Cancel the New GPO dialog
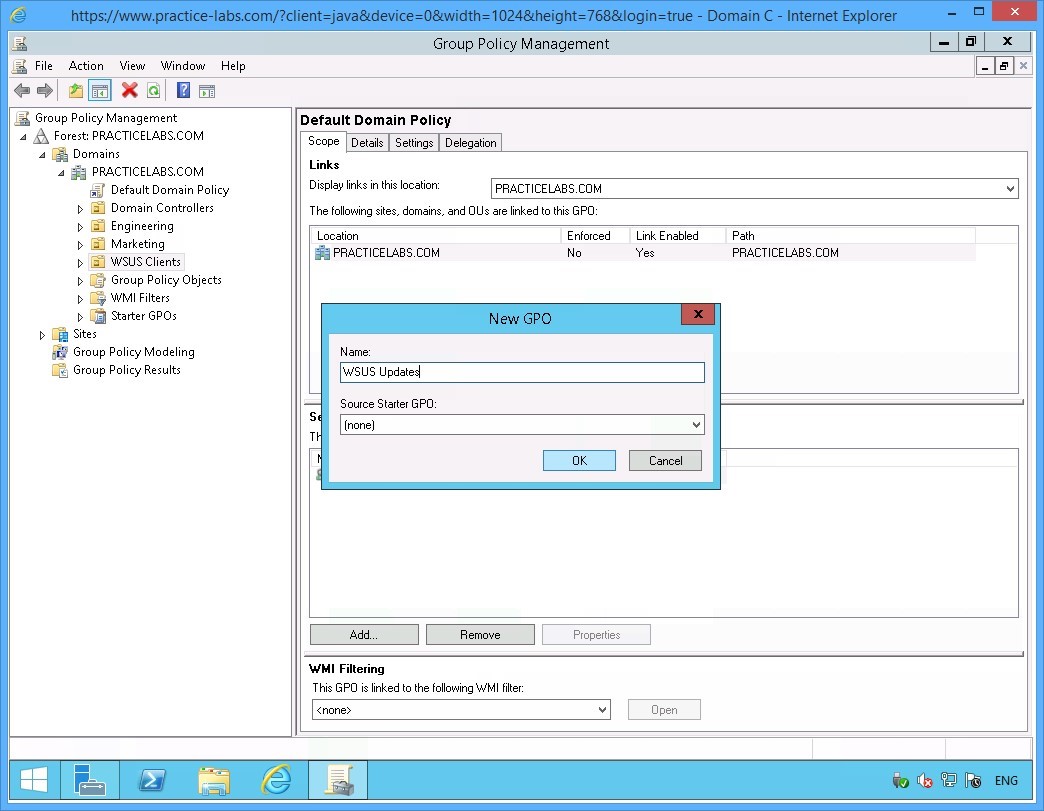1044x811 pixels. [x=665, y=461]
